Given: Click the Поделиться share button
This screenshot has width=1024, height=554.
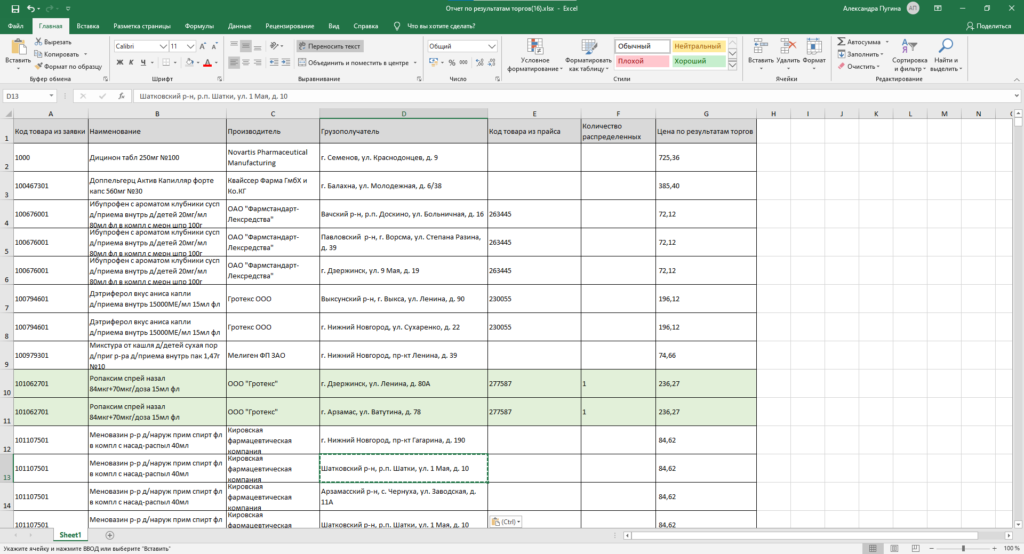Looking at the screenshot, I should pos(988,24).
